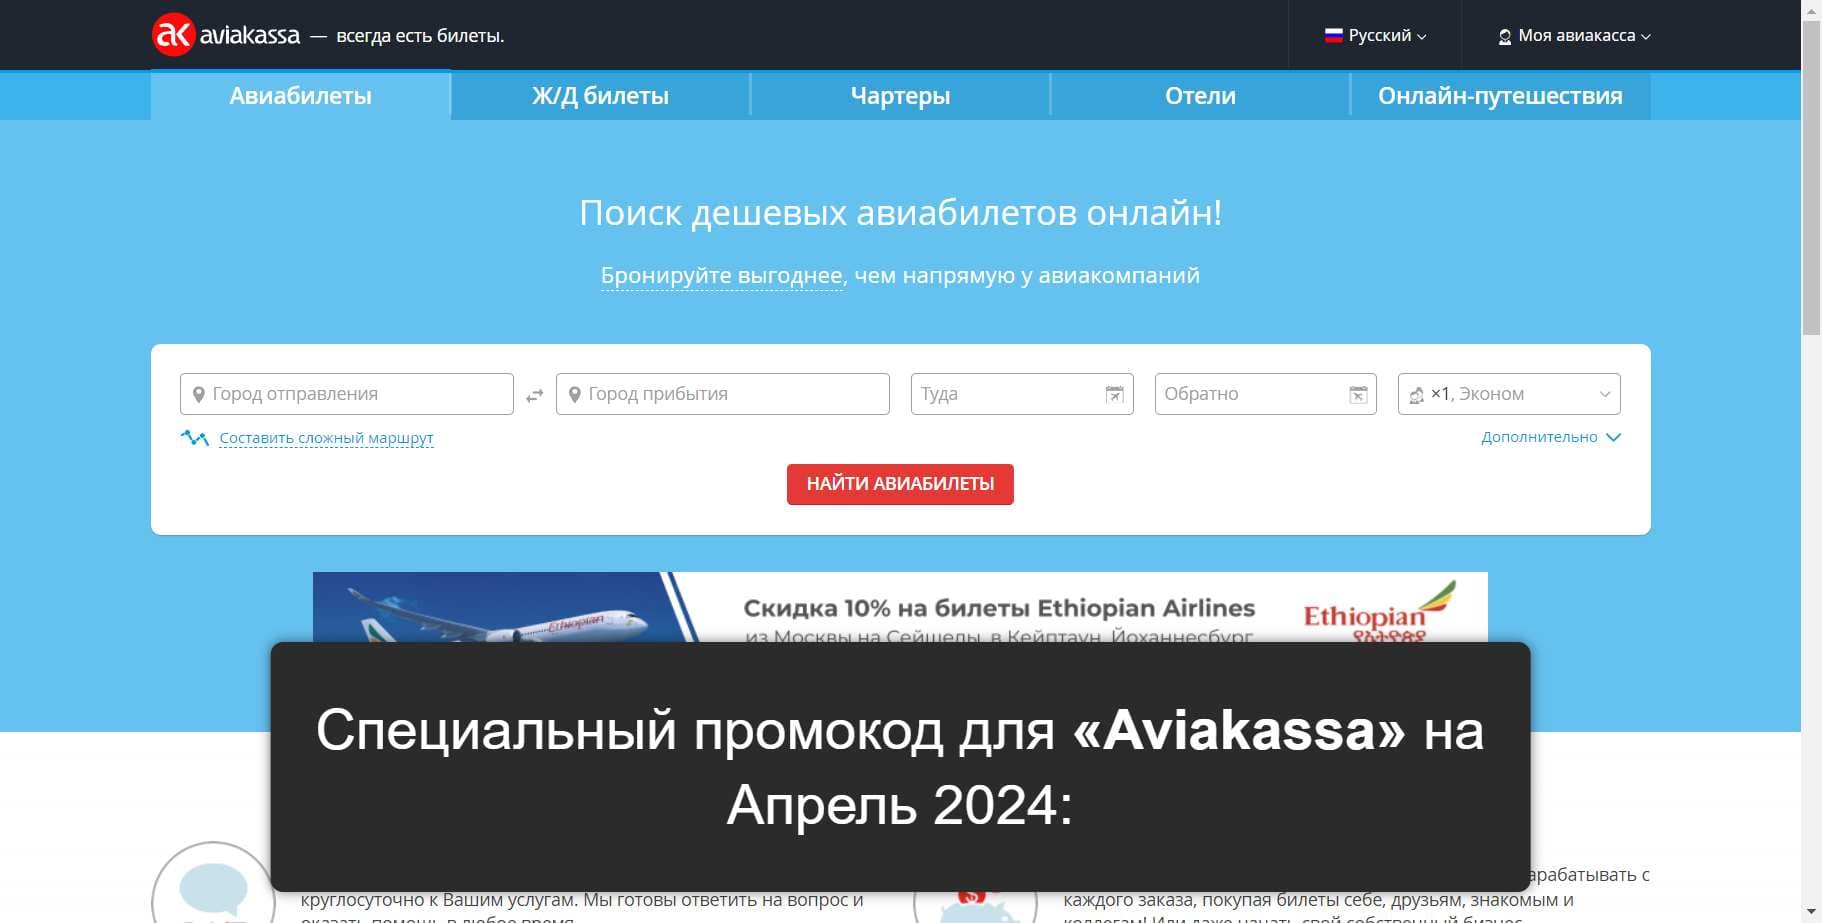Open Моя авиакасса account menu

[x=1576, y=35]
